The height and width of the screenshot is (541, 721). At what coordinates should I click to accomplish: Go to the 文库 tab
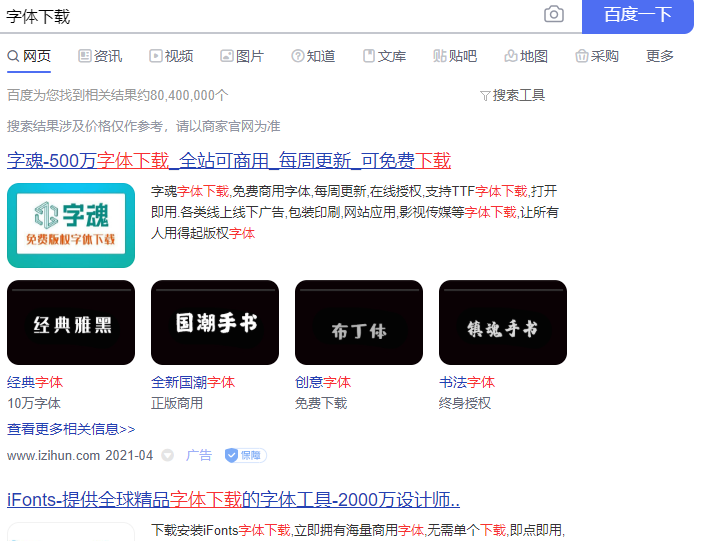coord(384,56)
